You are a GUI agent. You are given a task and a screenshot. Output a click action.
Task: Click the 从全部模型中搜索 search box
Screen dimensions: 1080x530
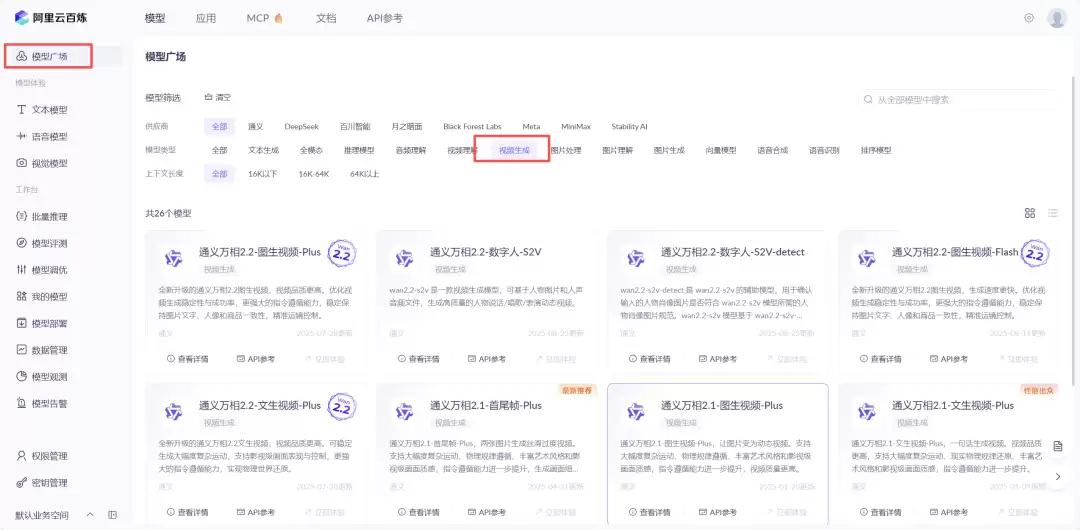pyautogui.click(x=957, y=100)
